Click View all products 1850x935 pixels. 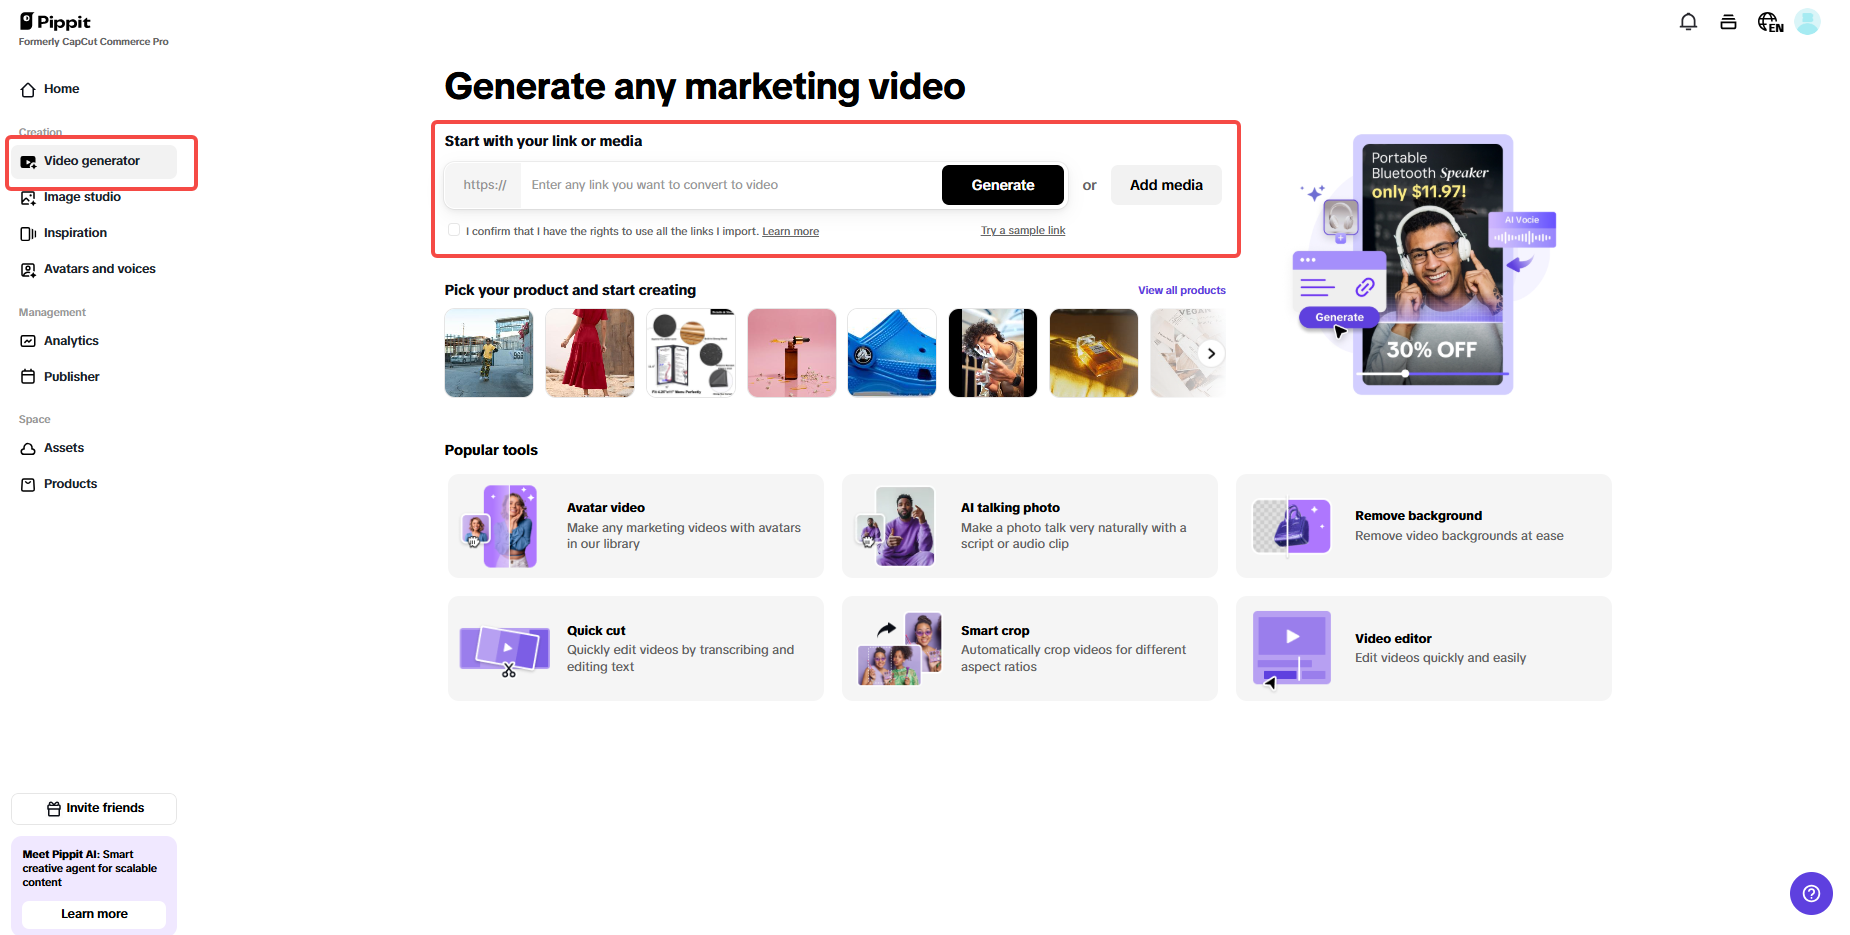[x=1181, y=290]
